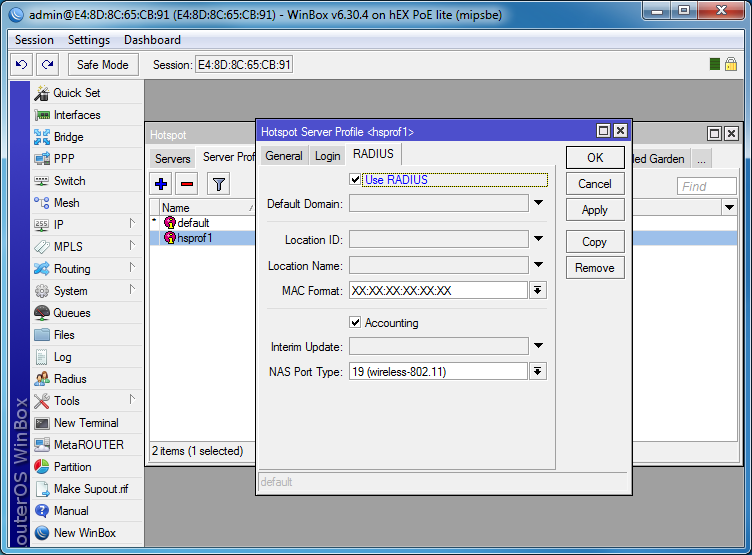Launch New Terminal

pos(87,423)
